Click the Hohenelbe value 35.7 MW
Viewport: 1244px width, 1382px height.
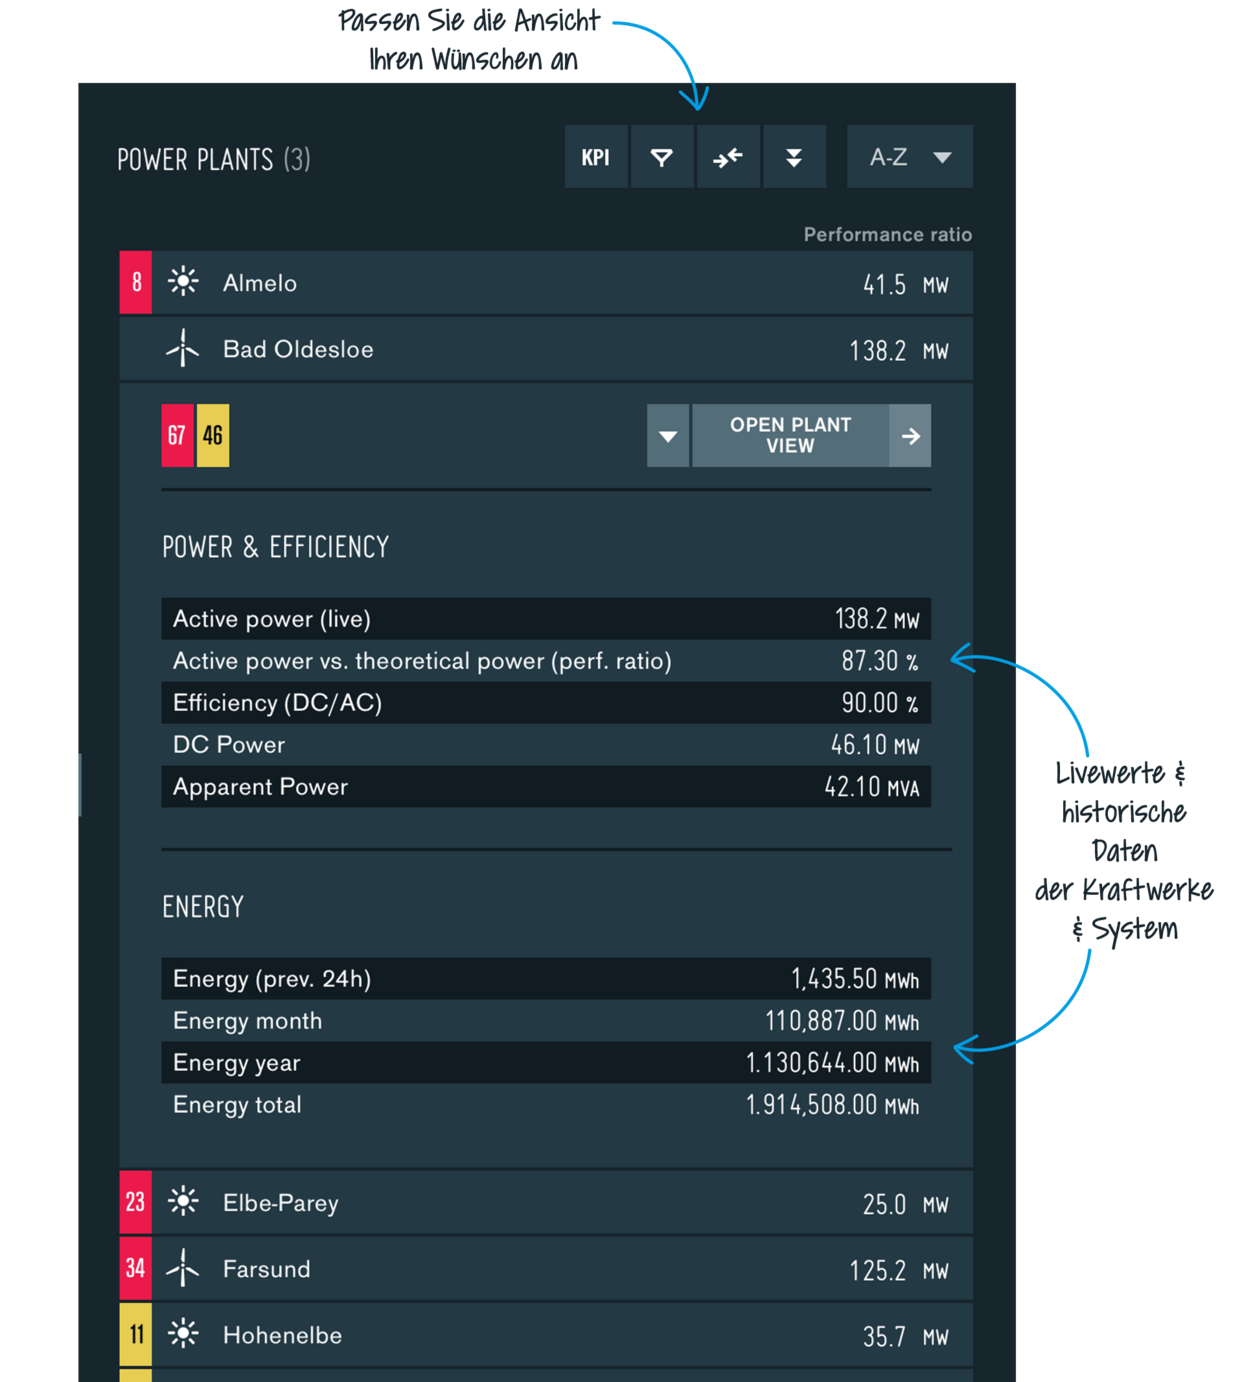click(x=905, y=1337)
